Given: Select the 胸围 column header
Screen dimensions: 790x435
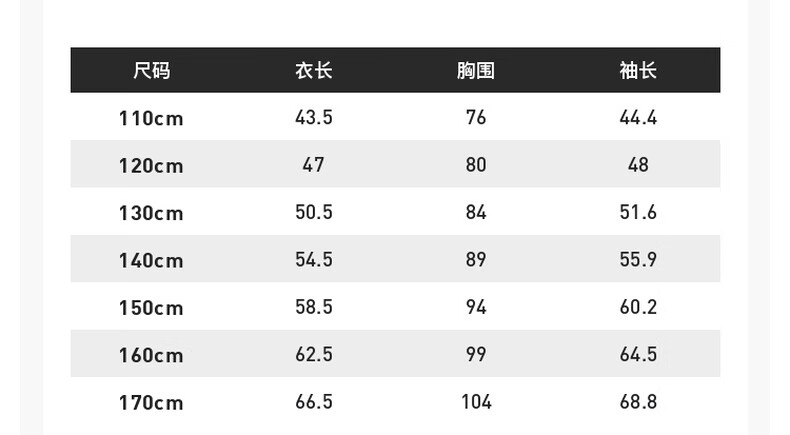Looking at the screenshot, I should coord(476,71).
